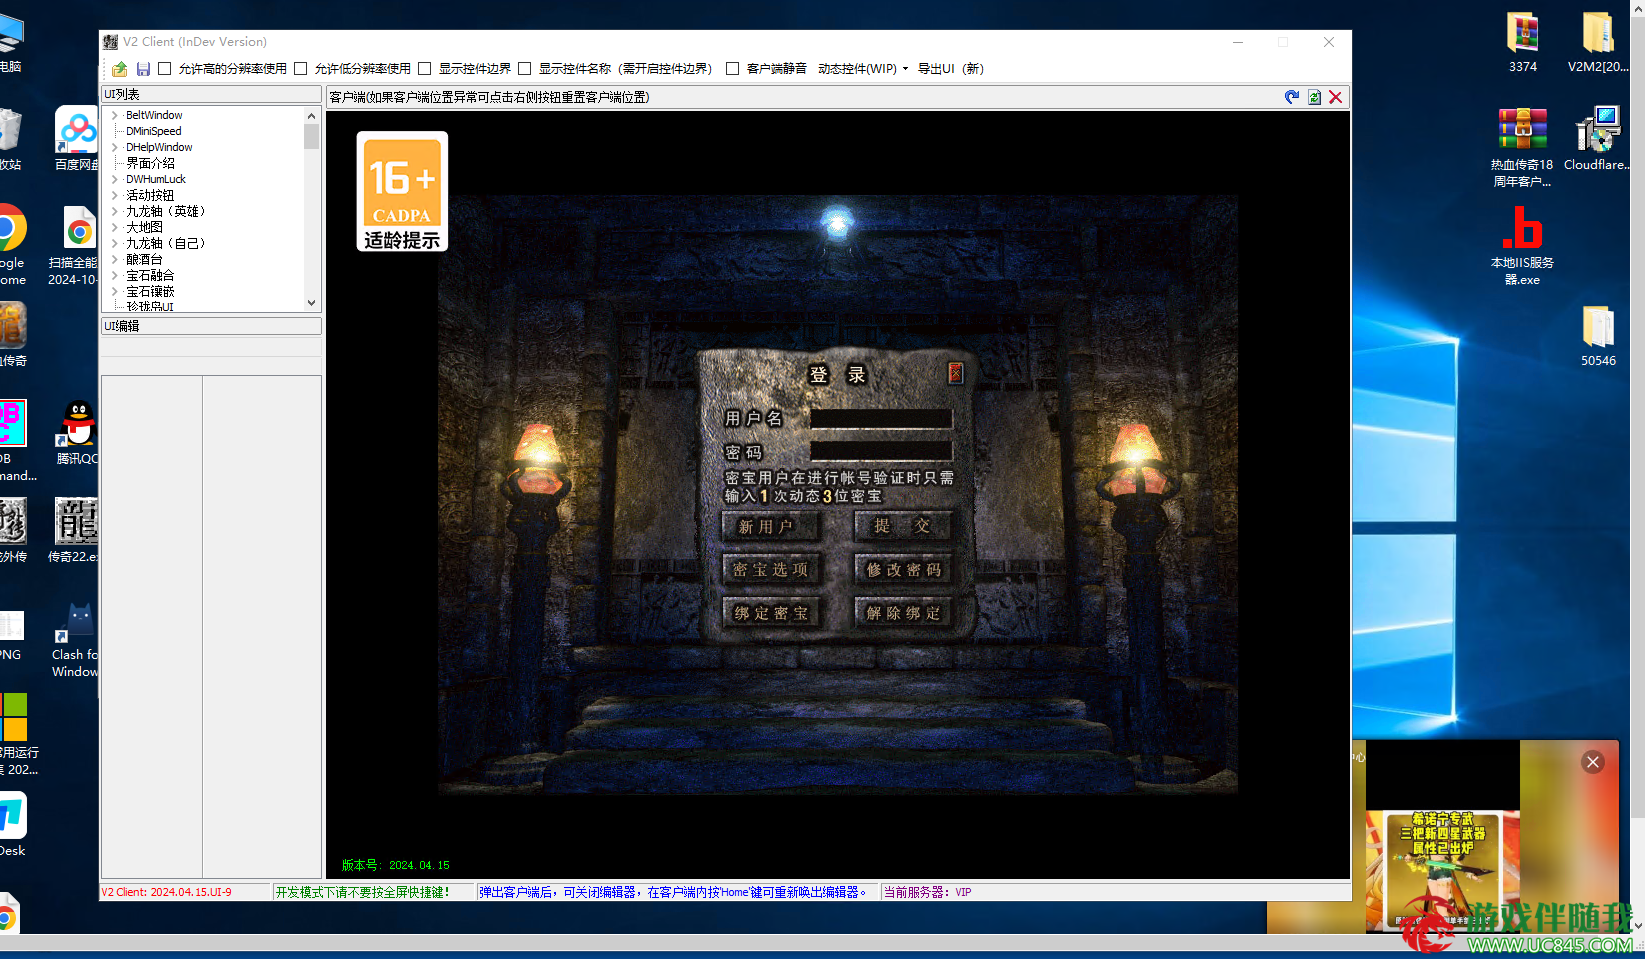
Task: Expand the 九龙轴（英雄） tree node
Action: [x=115, y=212]
